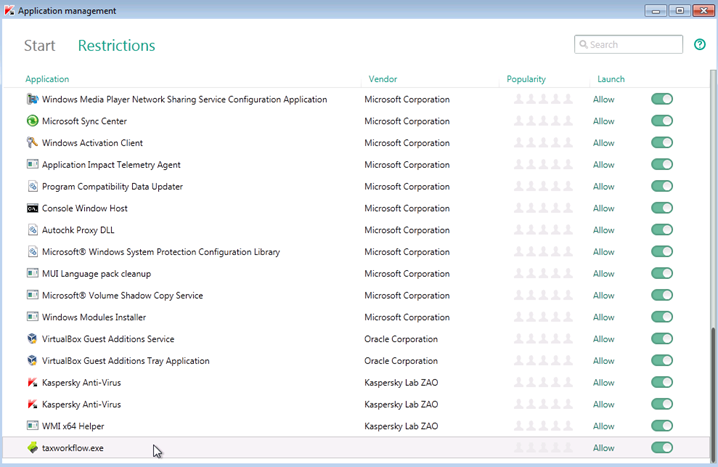Viewport: 718px width, 467px height.
Task: Click the Windows Modules Installer icon
Action: (32, 317)
